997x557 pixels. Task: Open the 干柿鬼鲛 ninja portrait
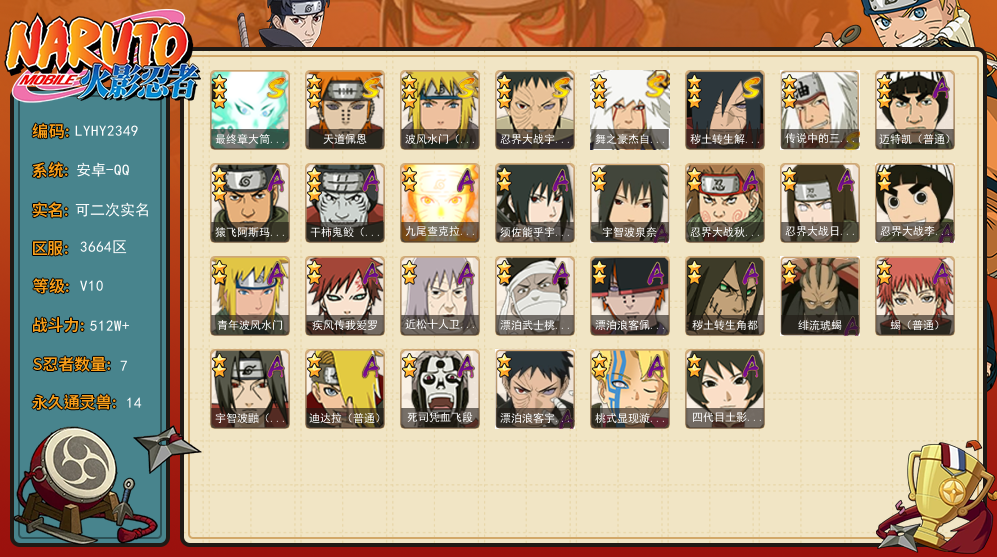click(345, 203)
